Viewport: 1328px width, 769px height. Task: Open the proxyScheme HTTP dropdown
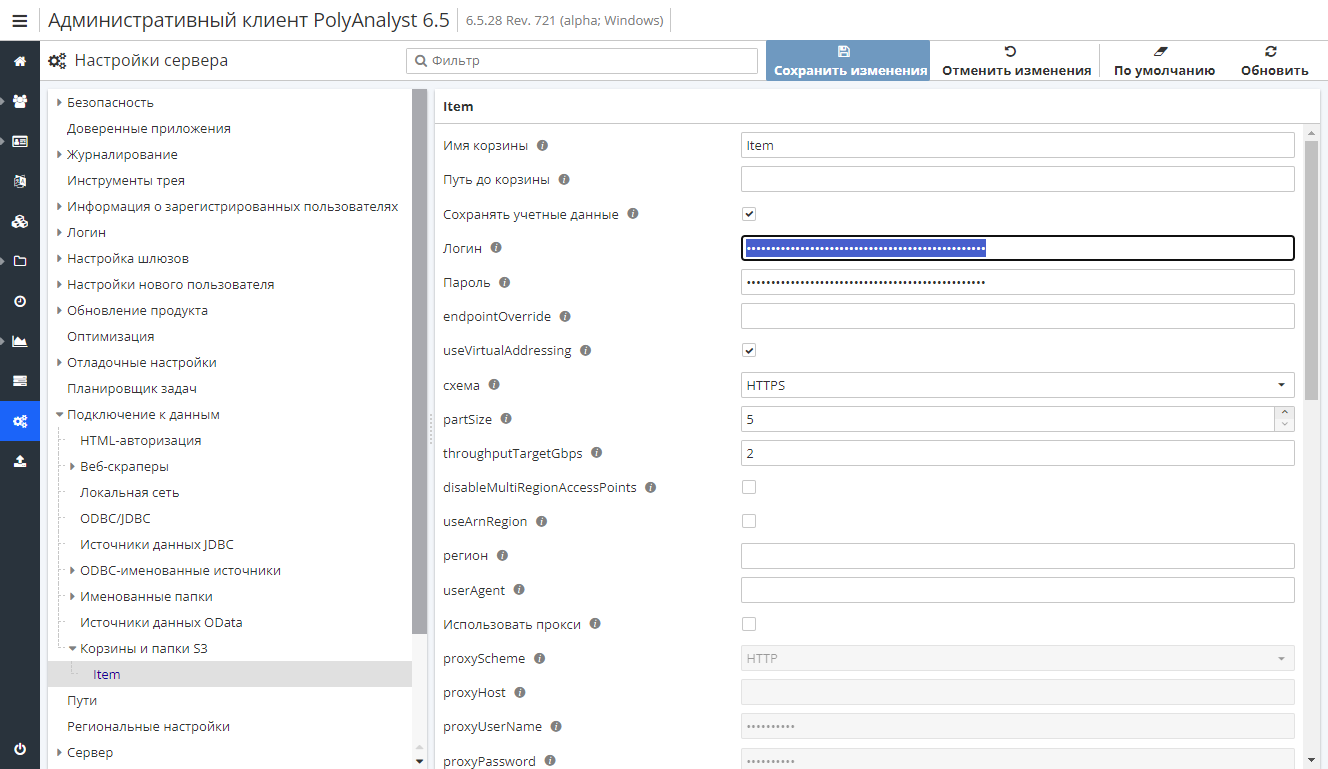[x=1017, y=658]
